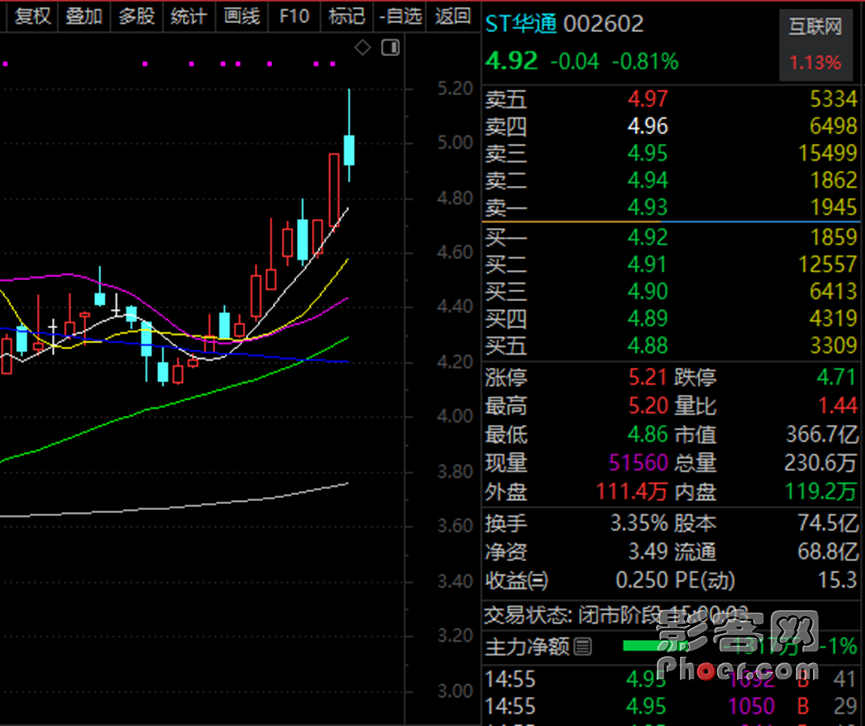Image resolution: width=865 pixels, height=726 pixels.
Task: Select 买四 bid price 4.89
Action: [648, 318]
